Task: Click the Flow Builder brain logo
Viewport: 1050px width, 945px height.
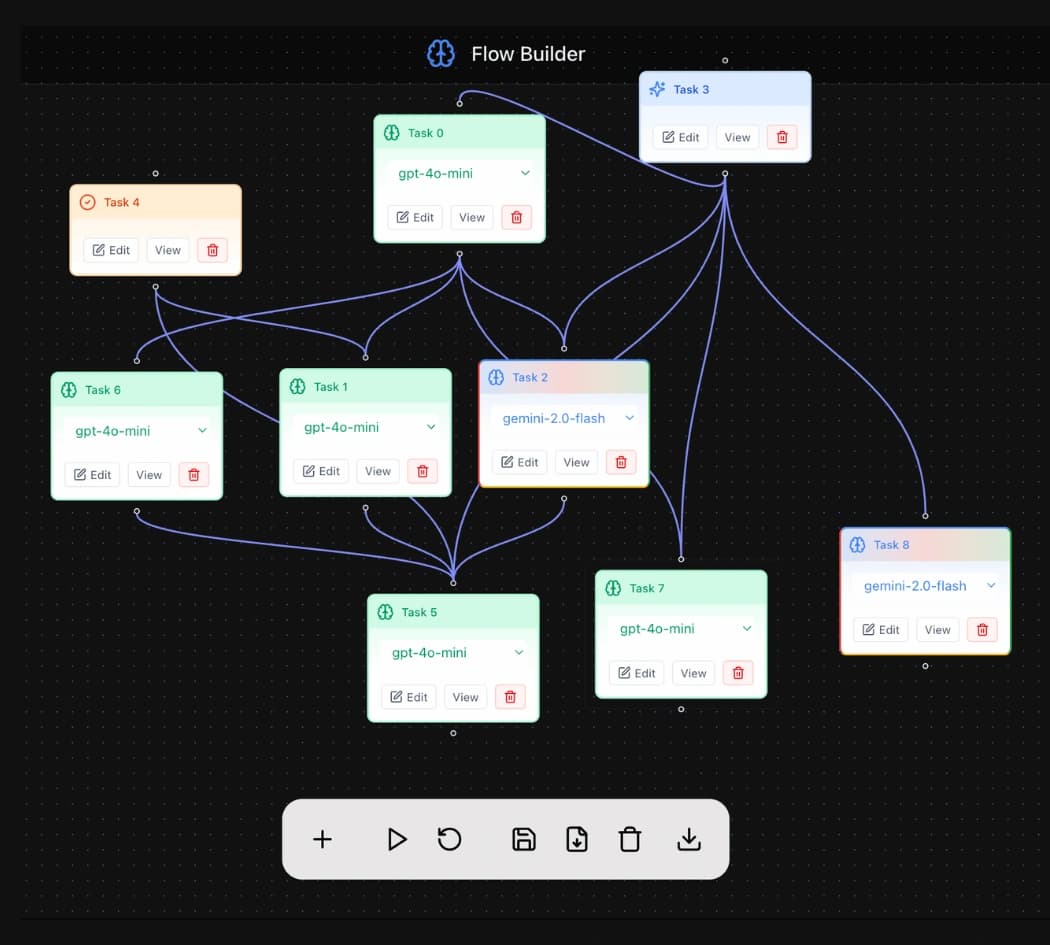Action: (x=441, y=54)
